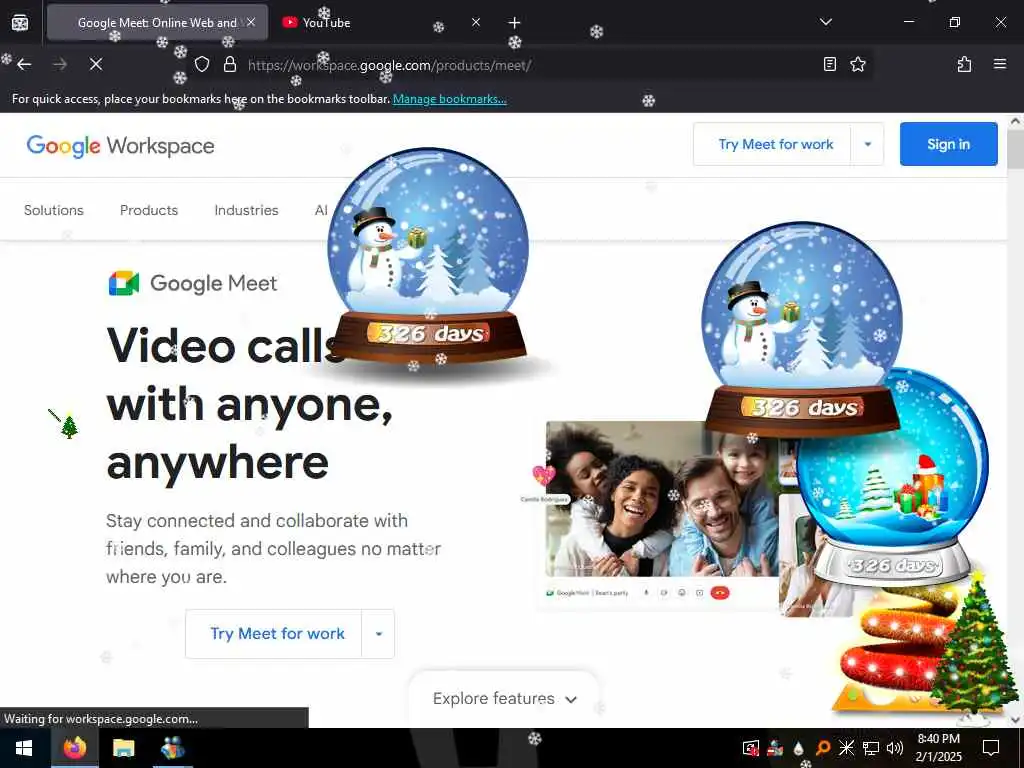Click the orange magnifier tray icon

(x=823, y=748)
